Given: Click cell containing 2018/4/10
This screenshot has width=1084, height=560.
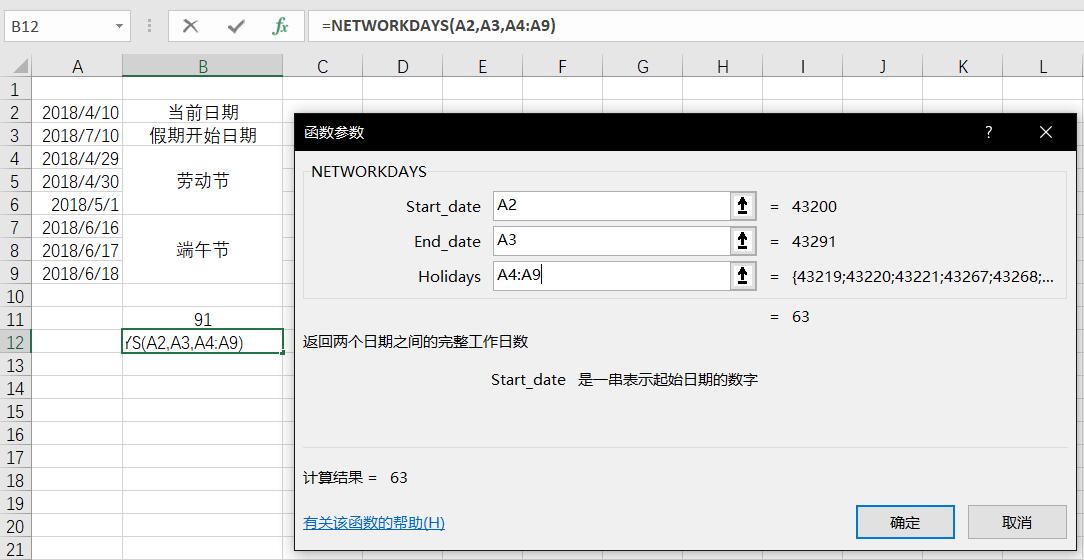Looking at the screenshot, I should (x=77, y=112).
